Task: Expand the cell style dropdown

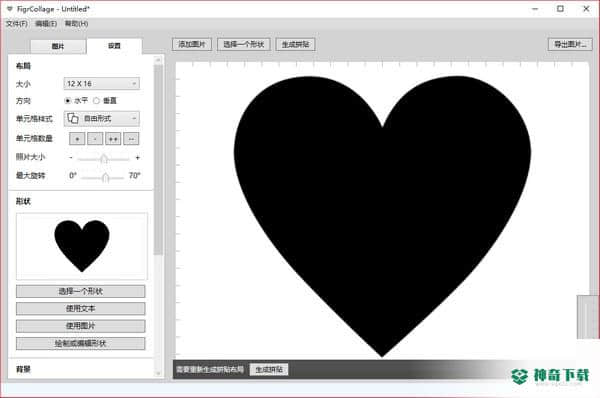Action: click(102, 118)
